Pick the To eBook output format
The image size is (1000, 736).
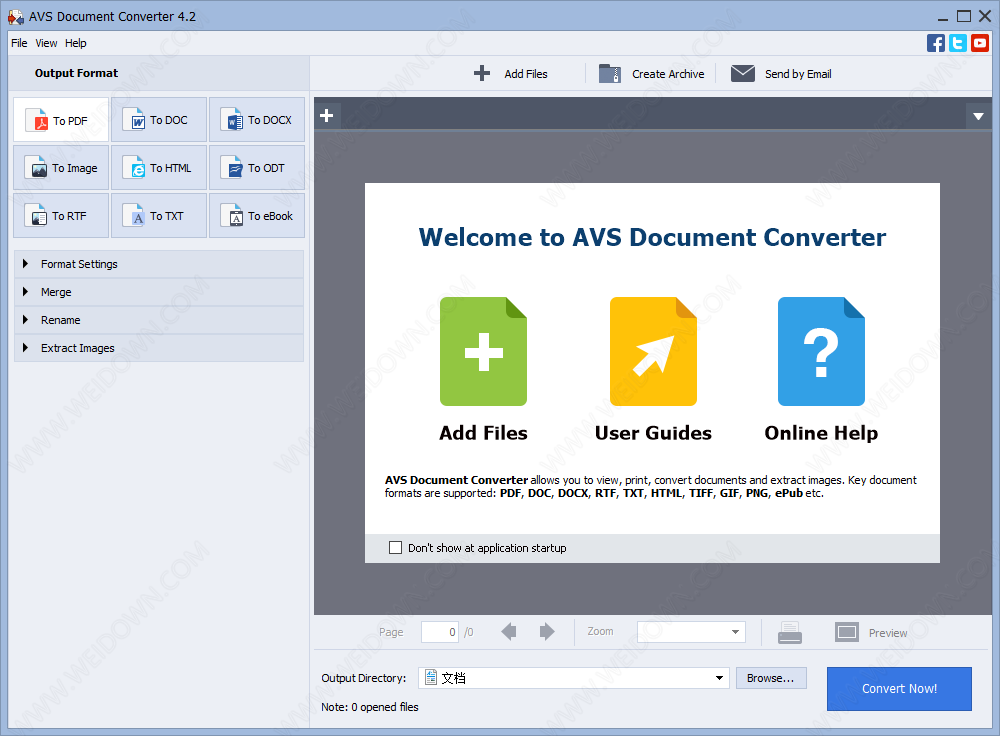coord(257,216)
